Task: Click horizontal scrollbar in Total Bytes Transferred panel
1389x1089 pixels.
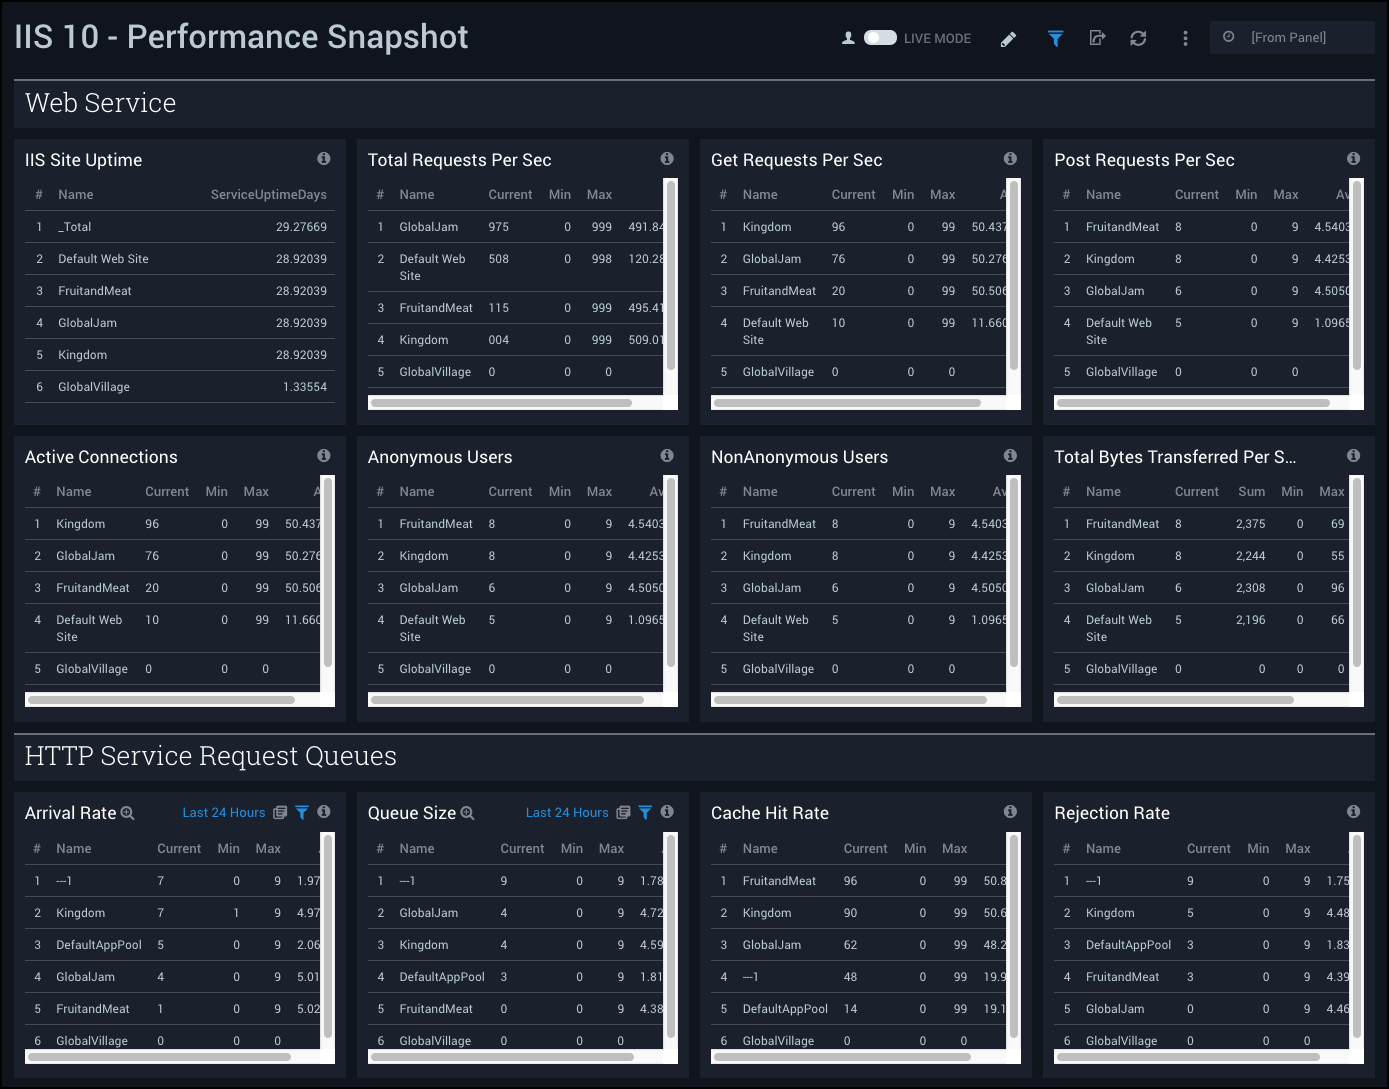Action: pyautogui.click(x=1175, y=700)
